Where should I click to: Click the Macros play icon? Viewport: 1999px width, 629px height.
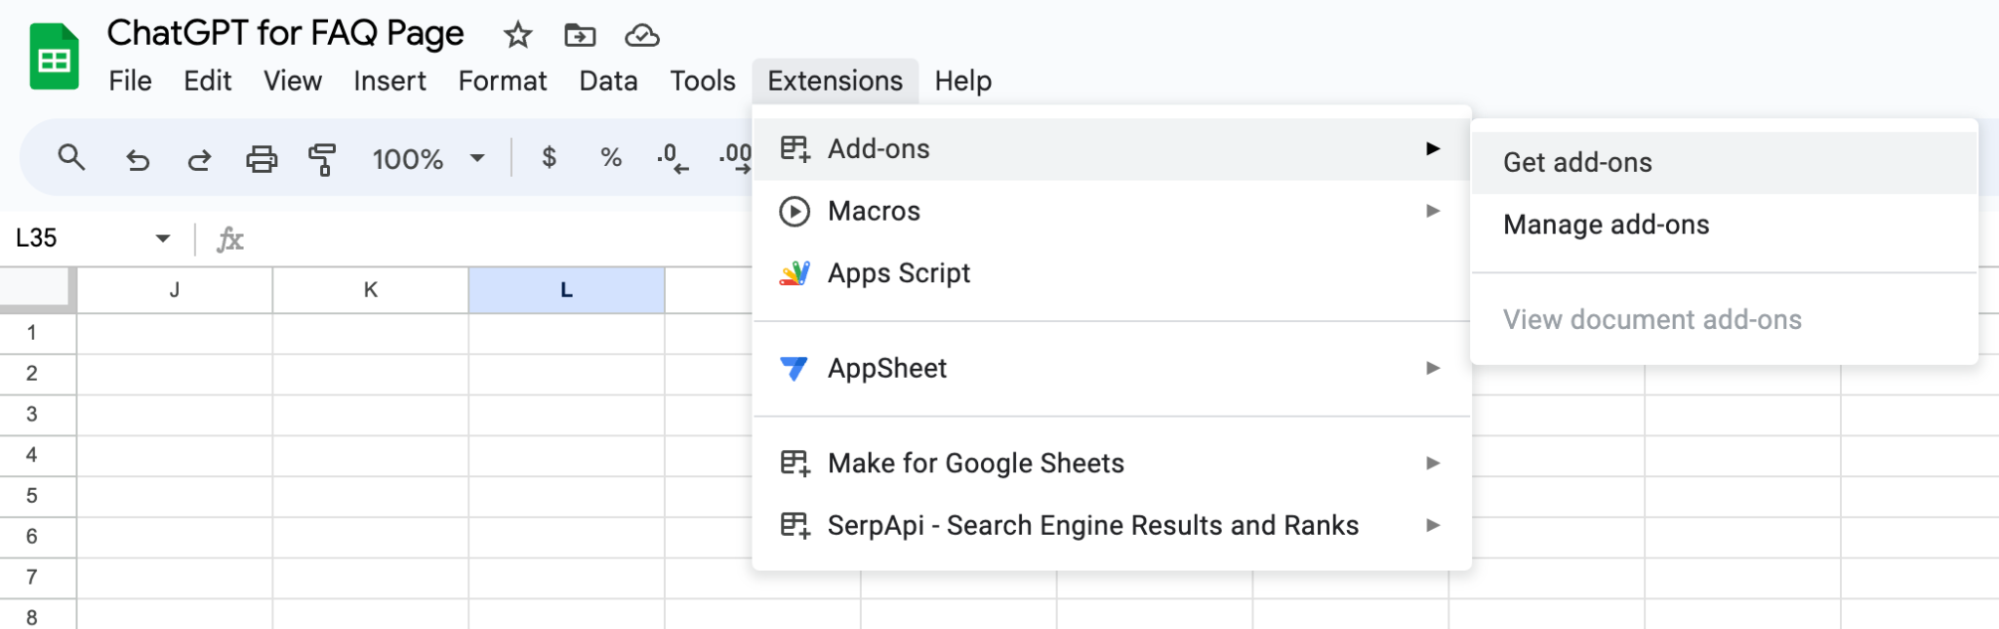(794, 211)
